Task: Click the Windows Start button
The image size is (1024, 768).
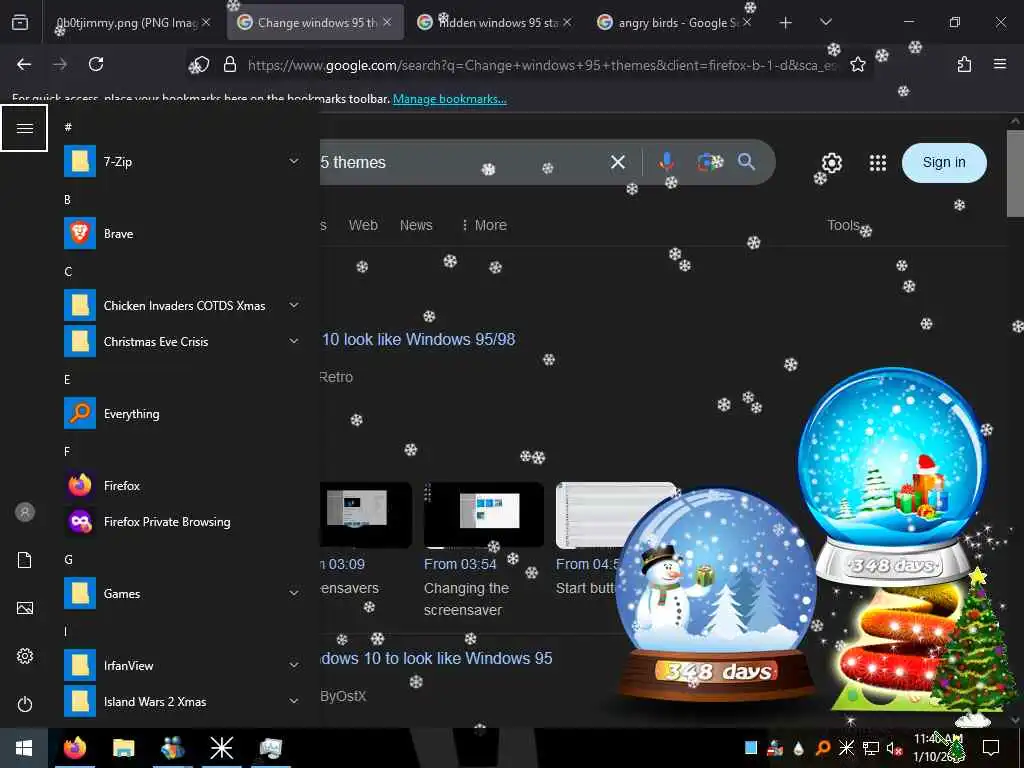Action: [x=24, y=748]
